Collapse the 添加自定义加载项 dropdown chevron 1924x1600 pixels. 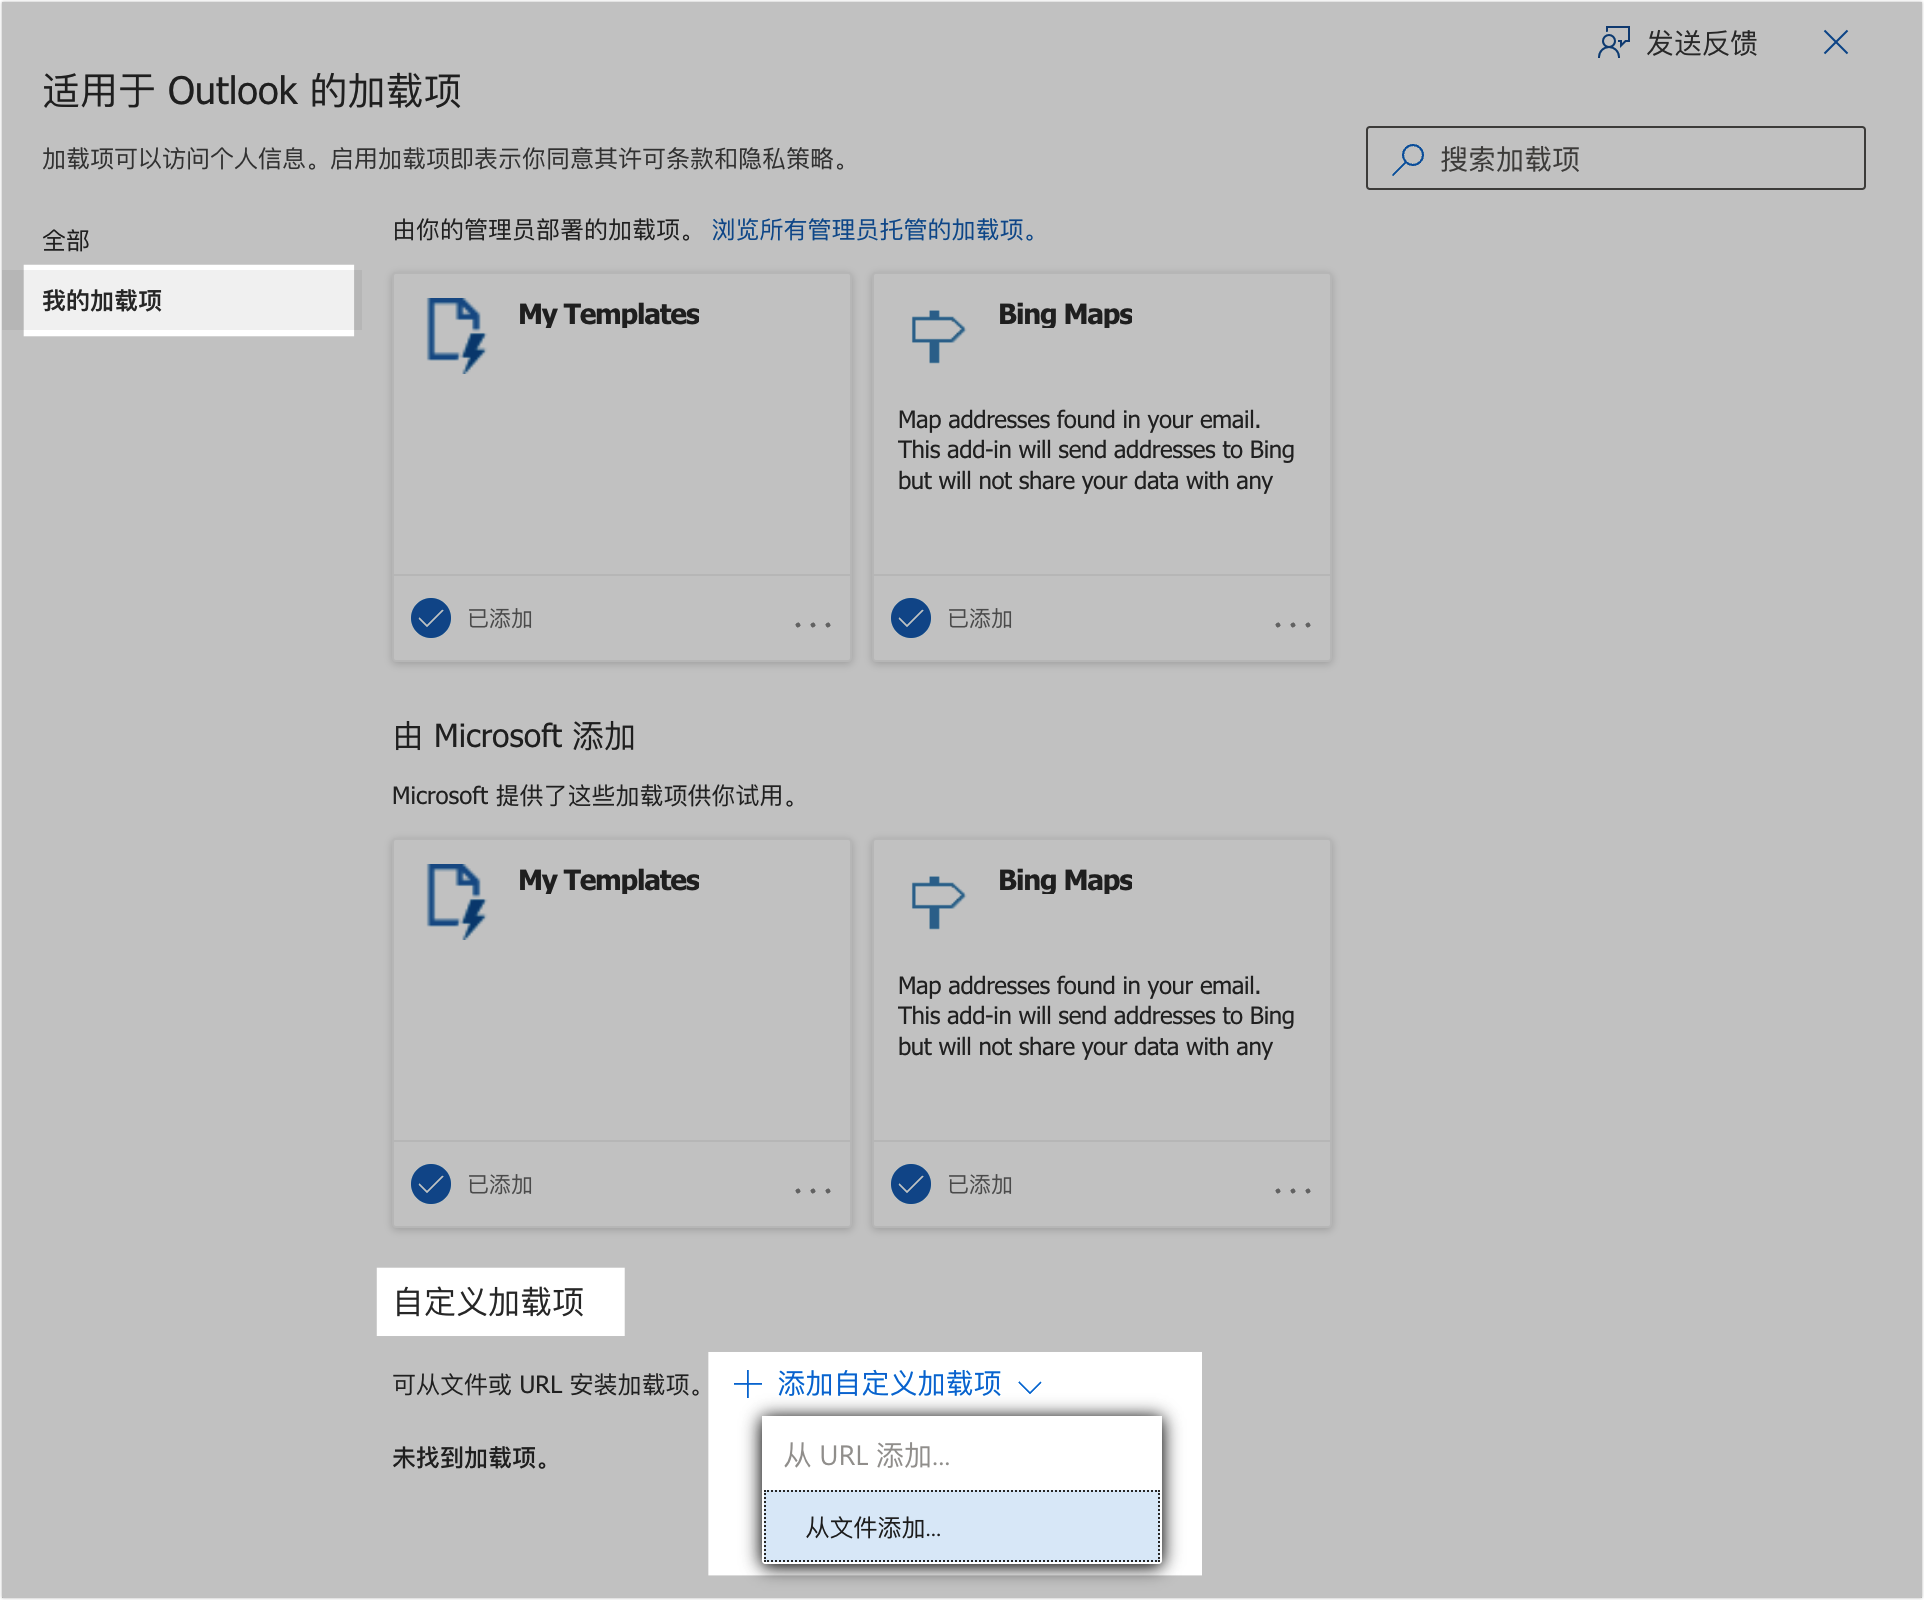pyautogui.click(x=1029, y=1386)
